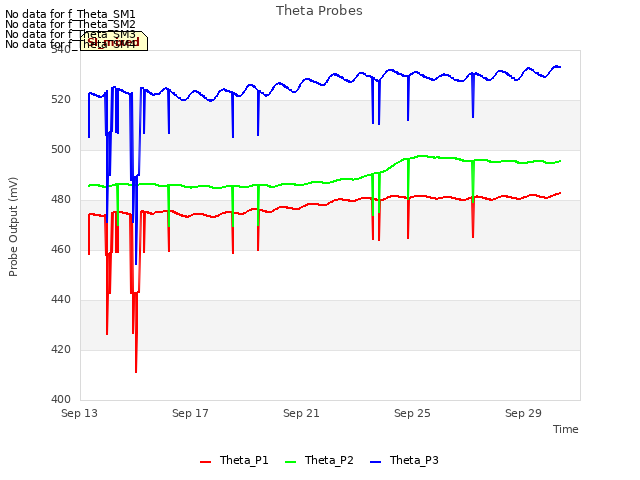The width and height of the screenshot is (640, 480).
Task: Click the 'Sep 21' x-axis tick label
Action: tap(301, 413)
